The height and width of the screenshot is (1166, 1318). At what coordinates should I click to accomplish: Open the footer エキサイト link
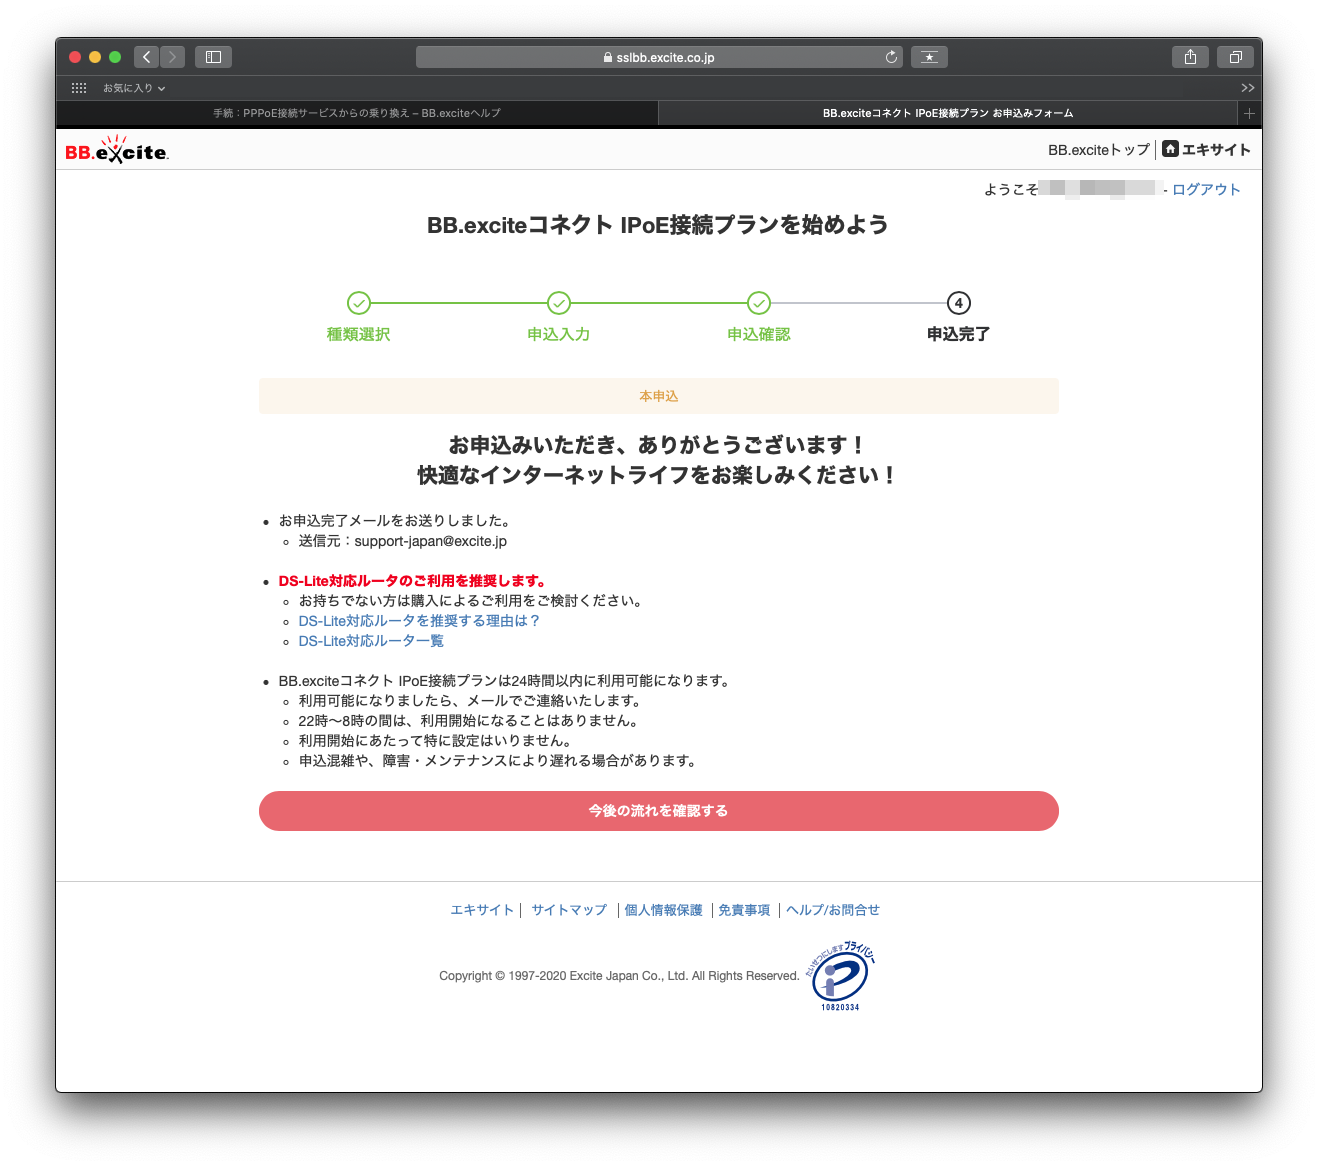(481, 910)
